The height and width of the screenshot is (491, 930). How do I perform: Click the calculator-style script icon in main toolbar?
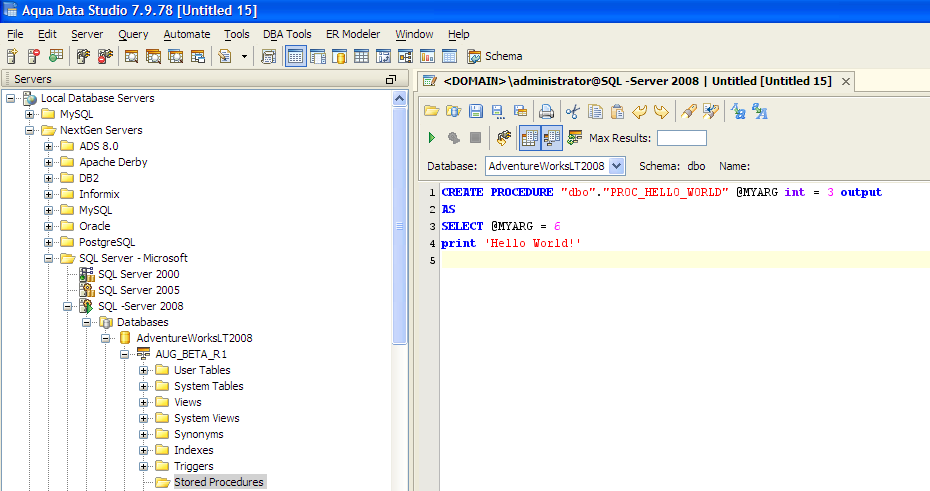(x=269, y=56)
